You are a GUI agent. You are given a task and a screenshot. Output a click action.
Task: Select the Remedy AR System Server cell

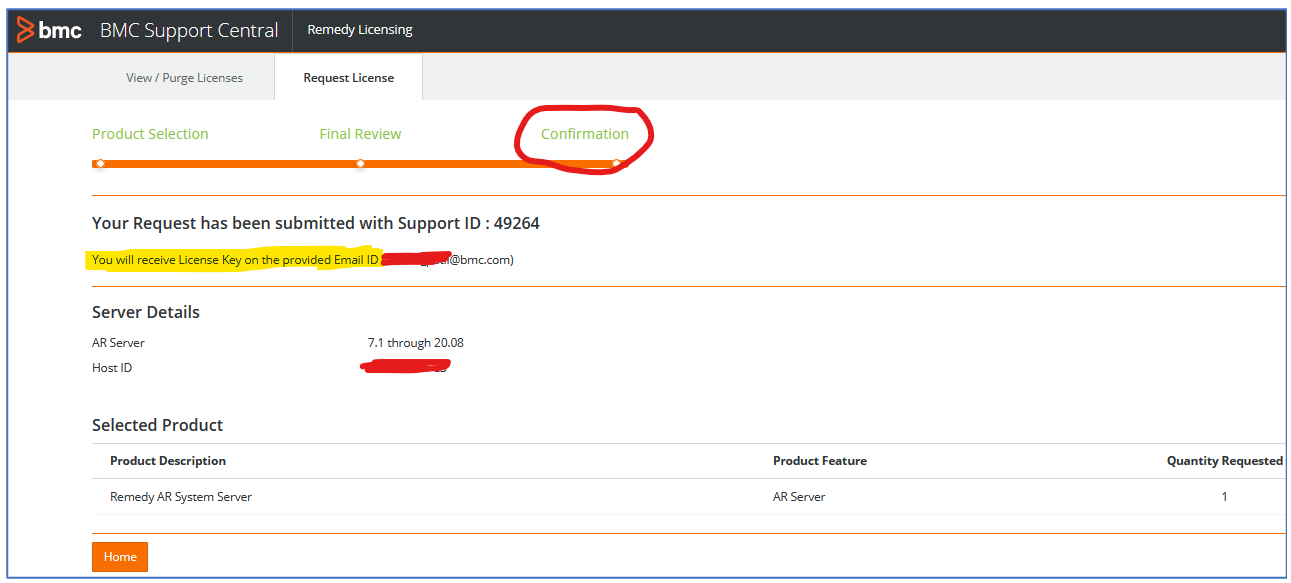pyautogui.click(x=181, y=497)
